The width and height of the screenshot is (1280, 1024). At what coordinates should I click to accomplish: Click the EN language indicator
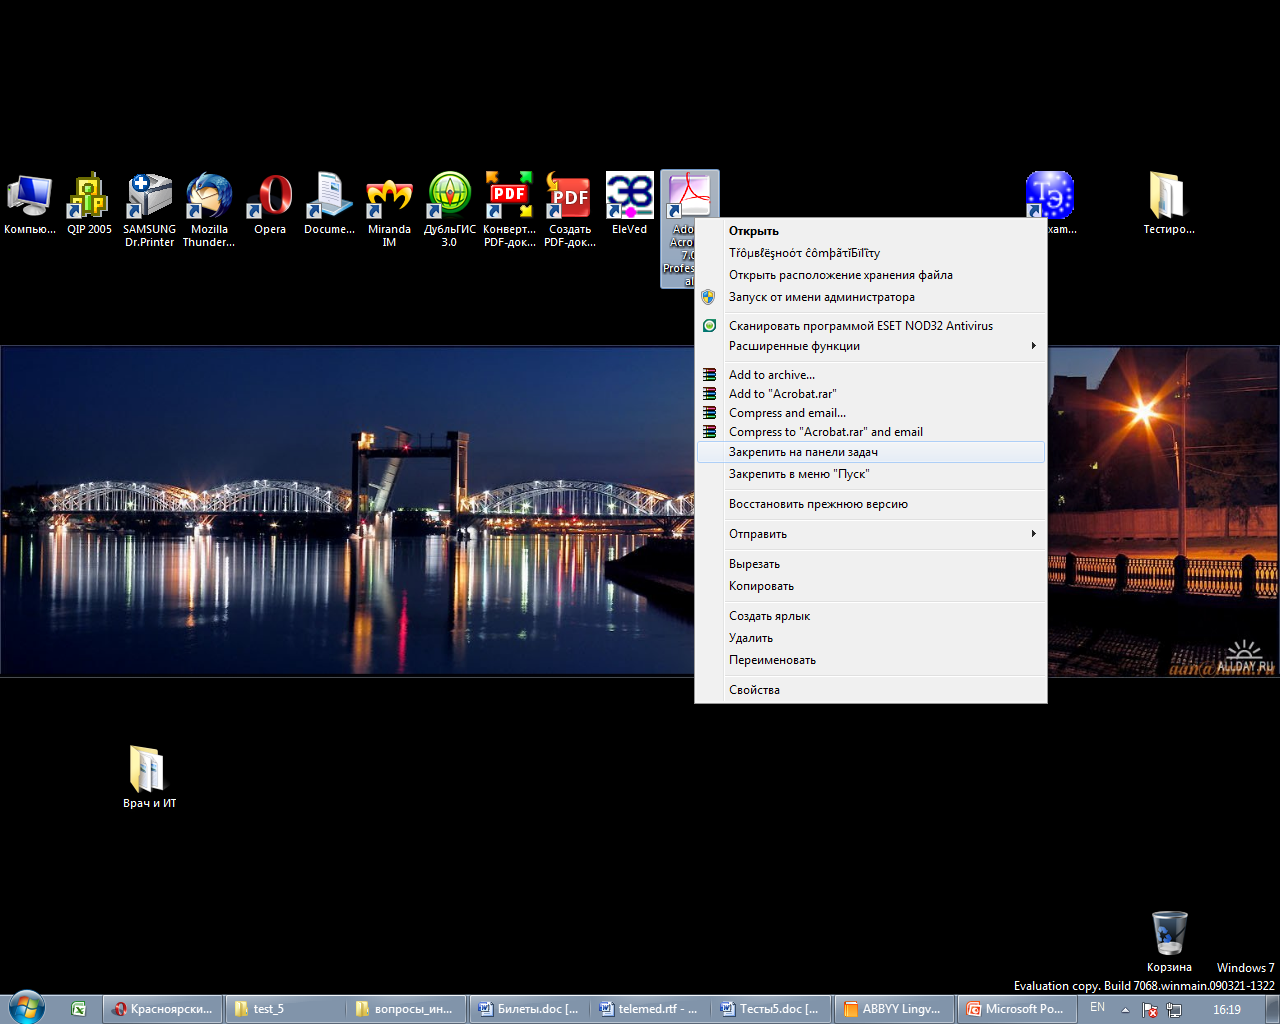tap(1097, 1008)
